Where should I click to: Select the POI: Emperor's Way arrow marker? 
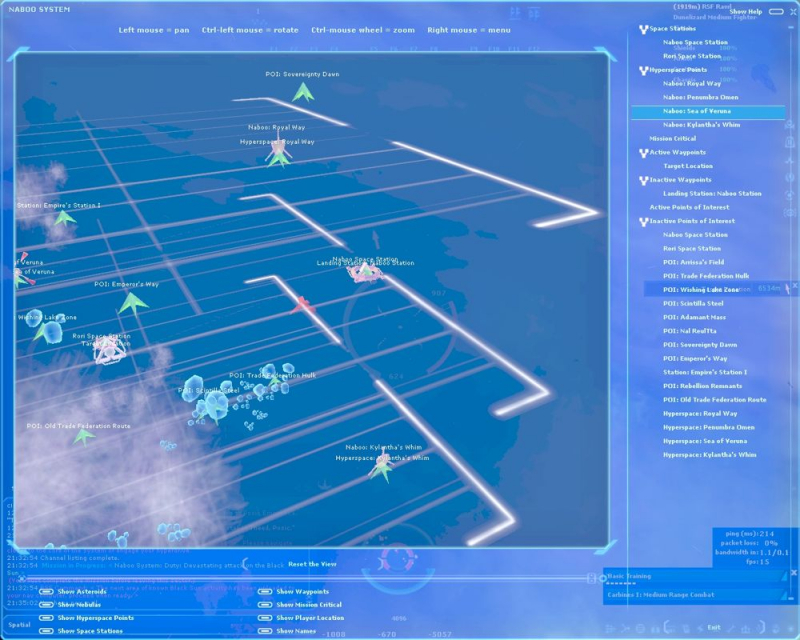pos(132,303)
